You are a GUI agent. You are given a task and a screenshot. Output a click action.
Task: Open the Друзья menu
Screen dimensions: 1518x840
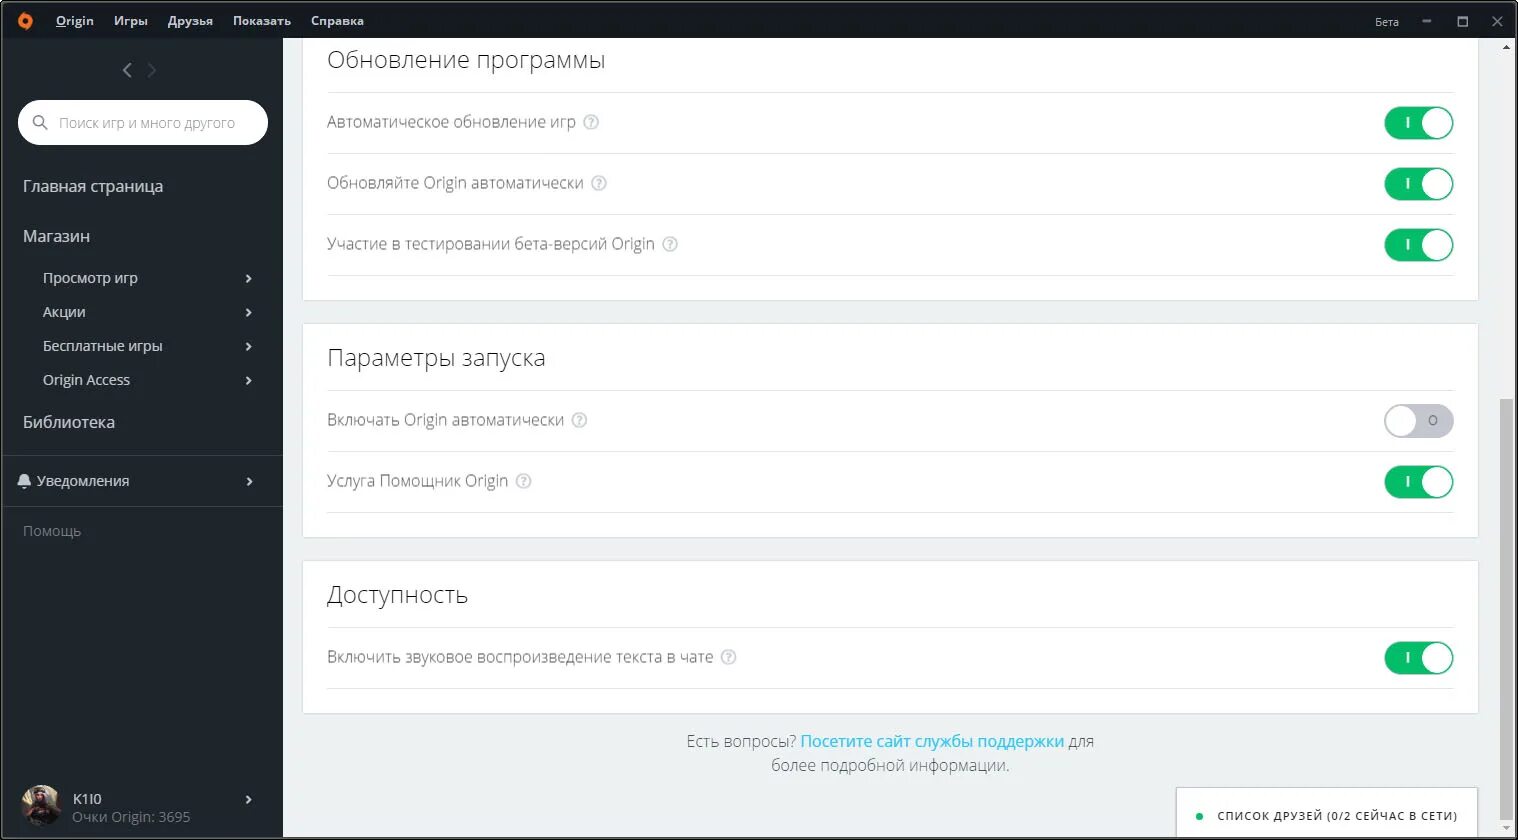[x=190, y=20]
